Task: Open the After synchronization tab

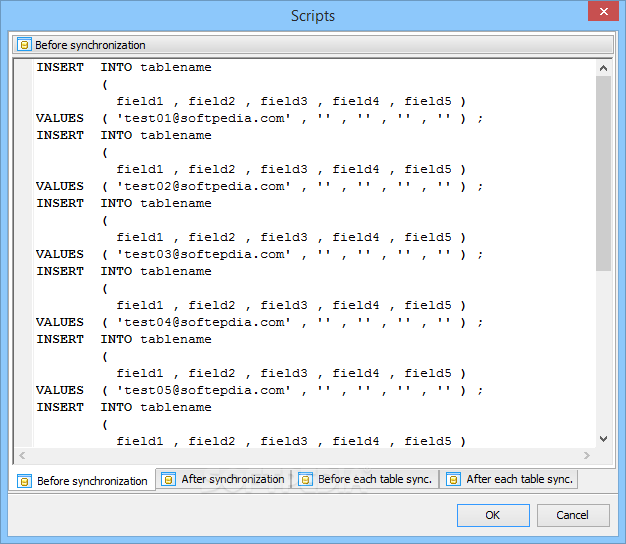Action: point(224,479)
